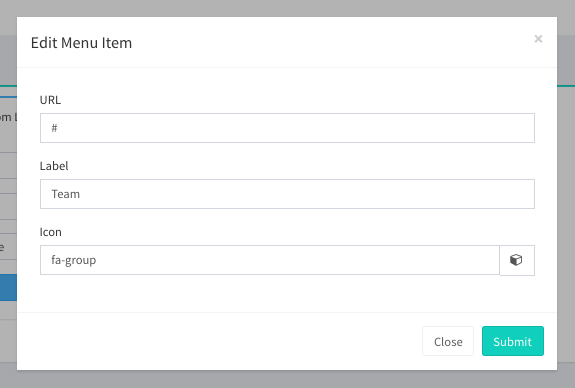
Task: Open the icon picker cube button
Action: click(517, 260)
